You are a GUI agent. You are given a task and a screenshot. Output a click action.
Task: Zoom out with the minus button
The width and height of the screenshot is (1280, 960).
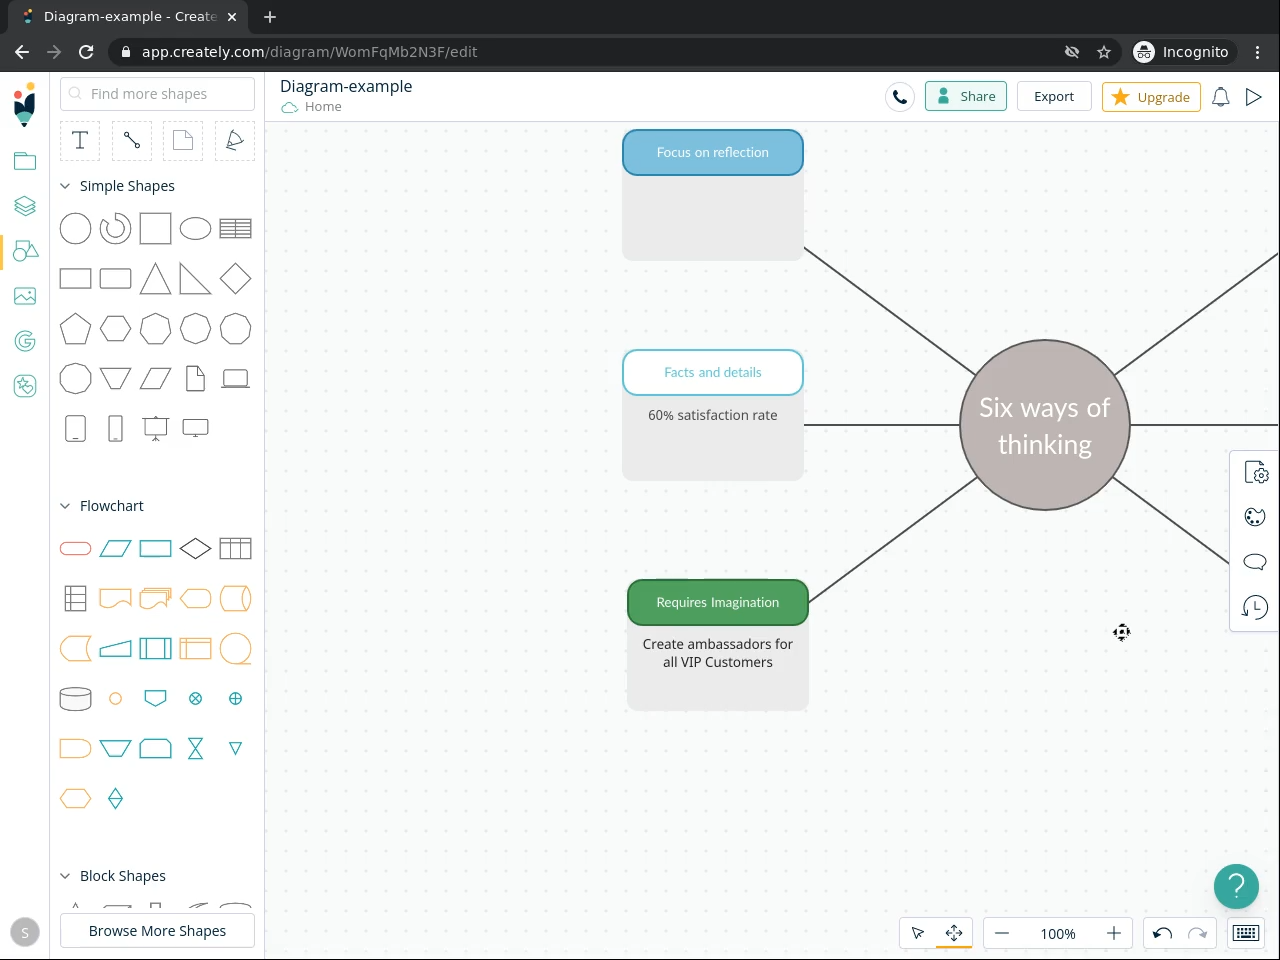1002,933
